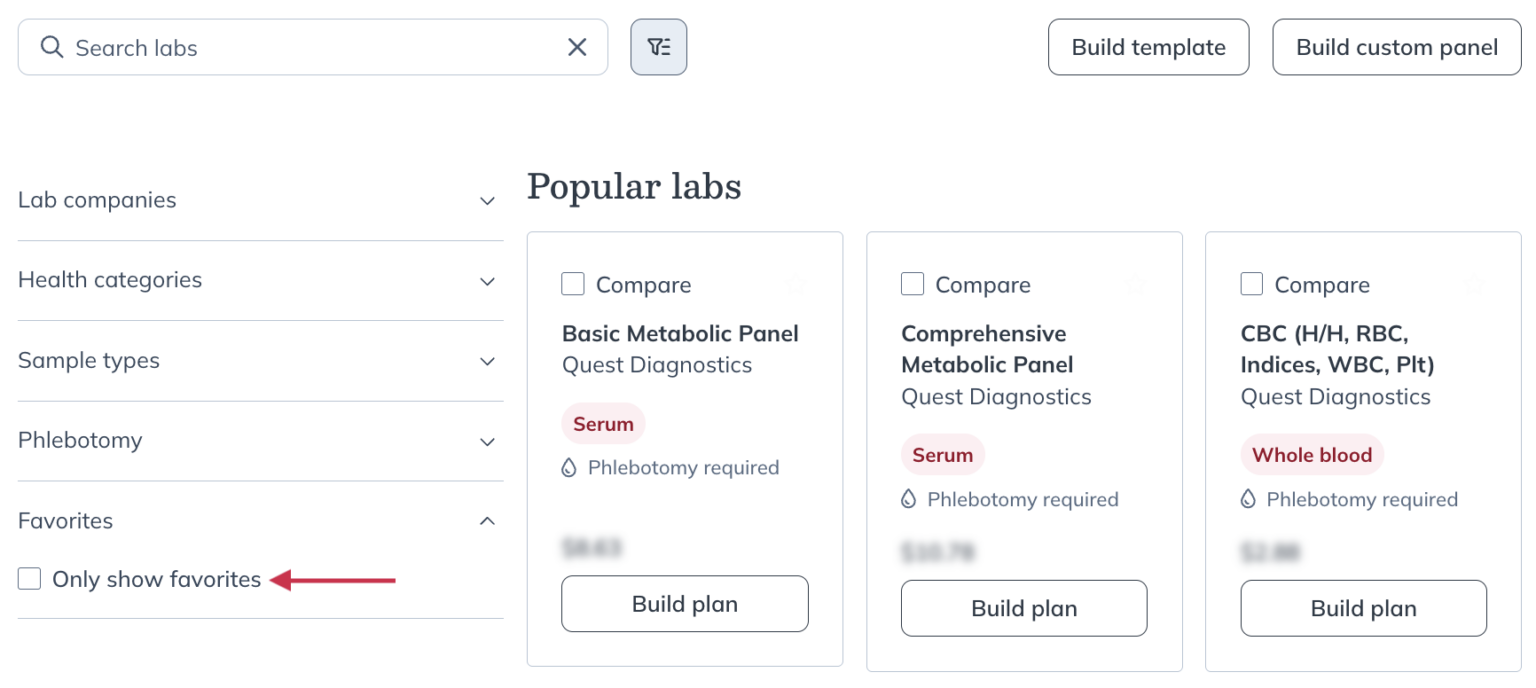This screenshot has height=688, width=1536.
Task: Clear the search field using the X icon
Action: coord(577,46)
